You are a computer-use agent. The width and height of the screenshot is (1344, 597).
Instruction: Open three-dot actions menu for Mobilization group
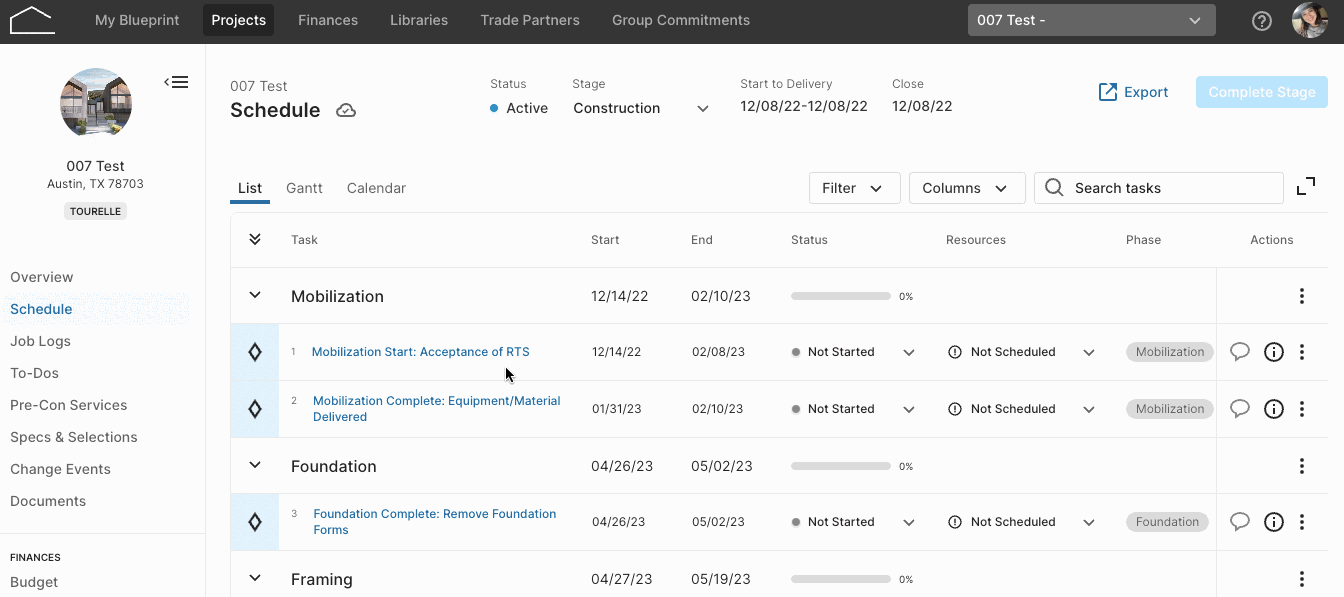1302,296
